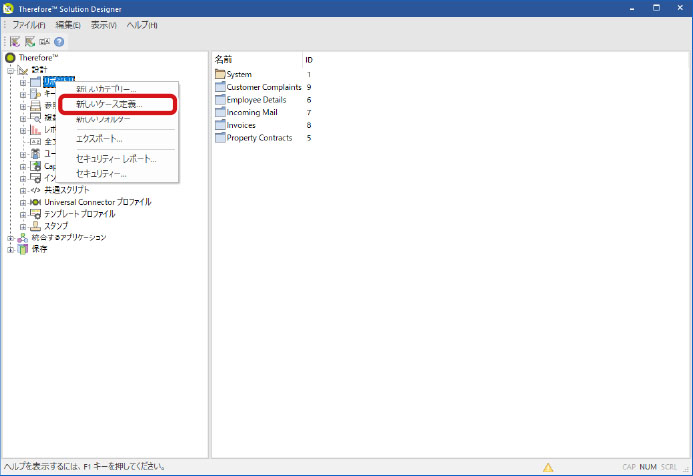Select Customer Complaints in the category list
The image size is (693, 476).
tap(264, 87)
